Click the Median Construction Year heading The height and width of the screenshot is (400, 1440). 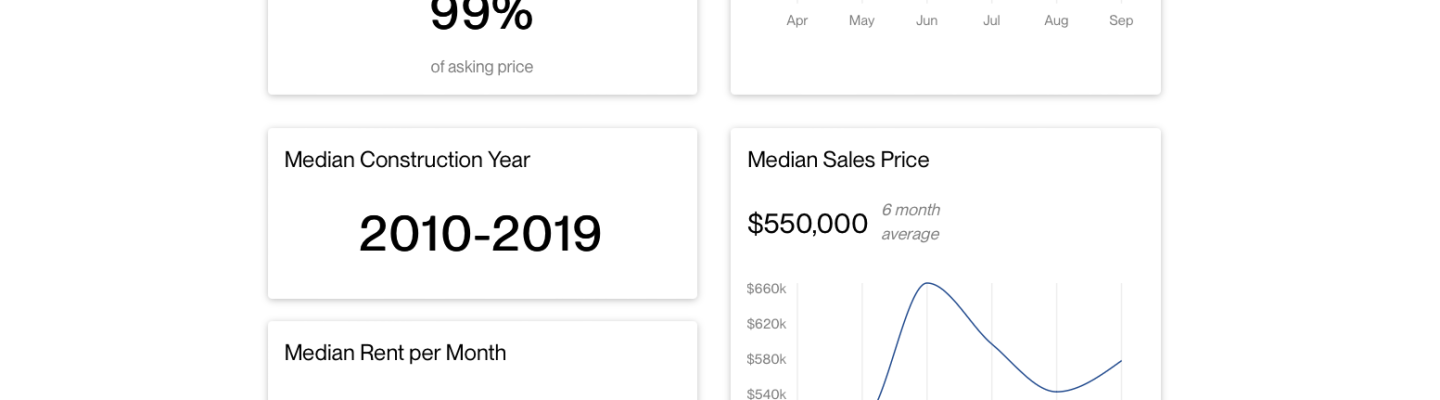(407, 160)
